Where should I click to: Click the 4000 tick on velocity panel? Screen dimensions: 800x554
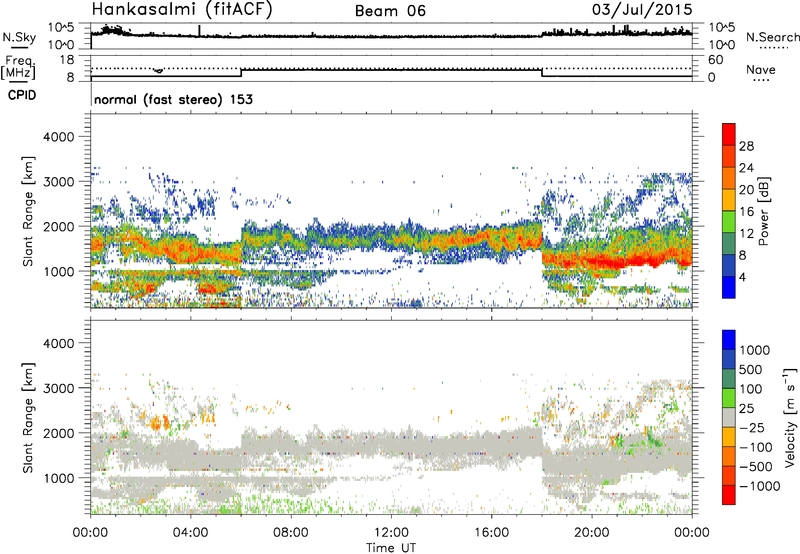click(x=58, y=343)
